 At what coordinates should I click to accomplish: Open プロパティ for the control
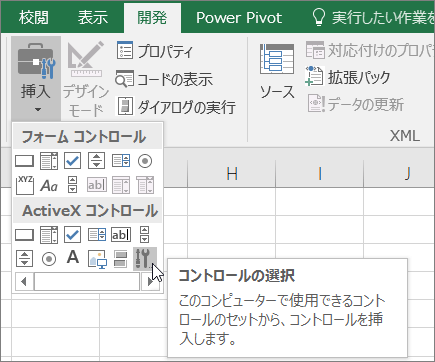click(155, 51)
